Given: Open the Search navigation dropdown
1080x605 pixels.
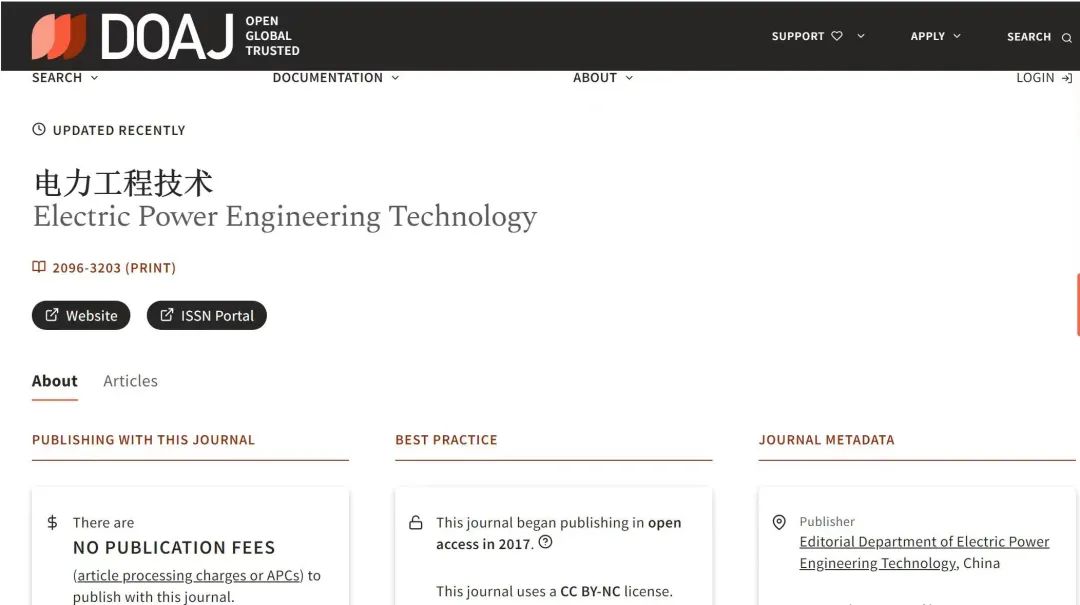Looking at the screenshot, I should [65, 78].
